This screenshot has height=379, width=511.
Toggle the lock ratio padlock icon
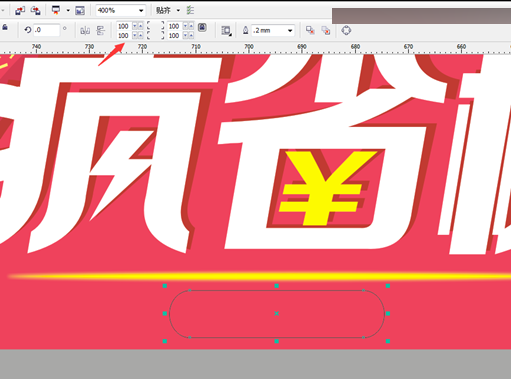pos(5,28)
